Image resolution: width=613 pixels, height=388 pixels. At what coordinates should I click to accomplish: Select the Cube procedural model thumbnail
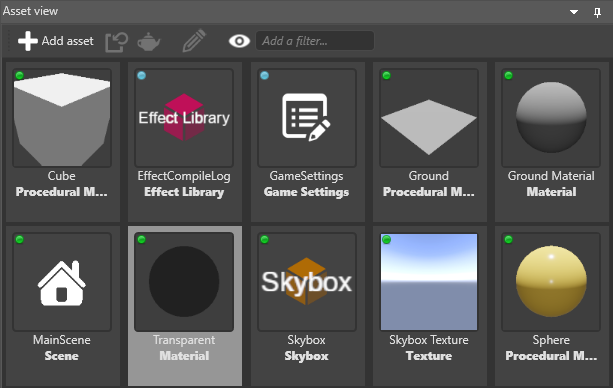(62, 118)
